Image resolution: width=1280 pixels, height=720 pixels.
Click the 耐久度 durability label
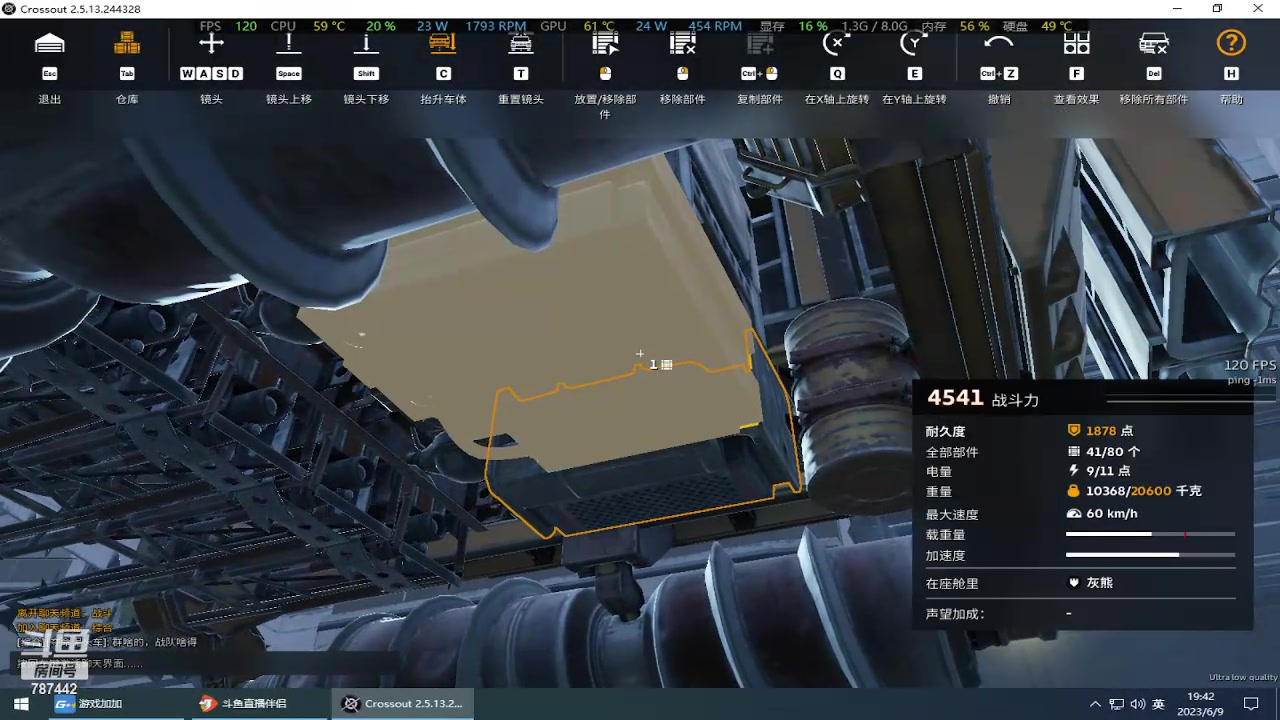pyautogui.click(x=945, y=431)
